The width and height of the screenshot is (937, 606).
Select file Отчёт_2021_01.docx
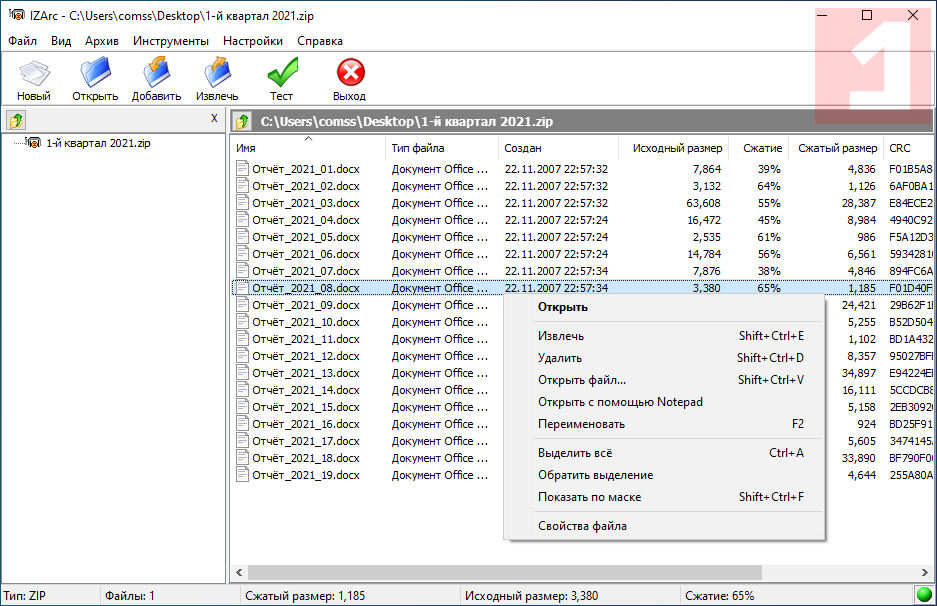tap(306, 169)
